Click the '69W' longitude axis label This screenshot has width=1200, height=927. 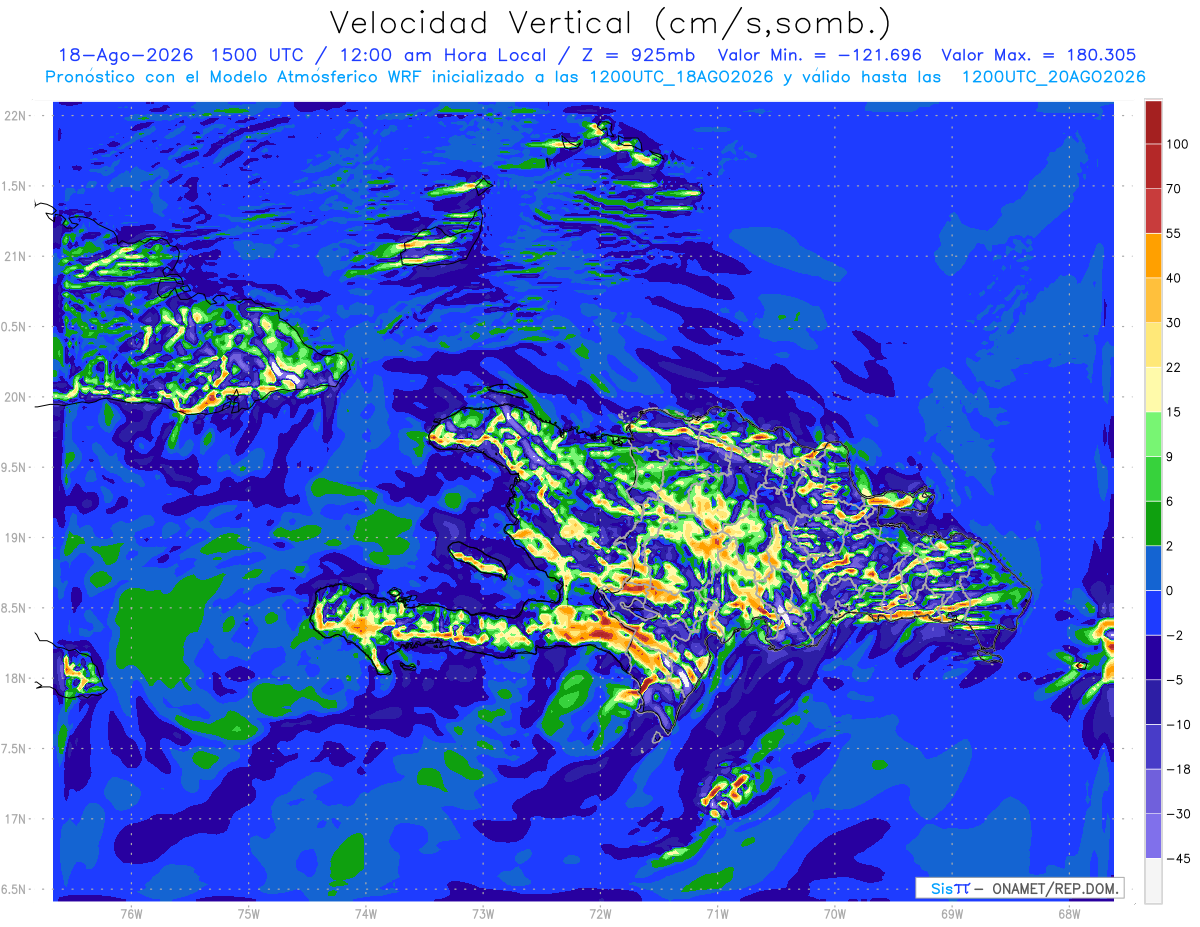tap(952, 913)
